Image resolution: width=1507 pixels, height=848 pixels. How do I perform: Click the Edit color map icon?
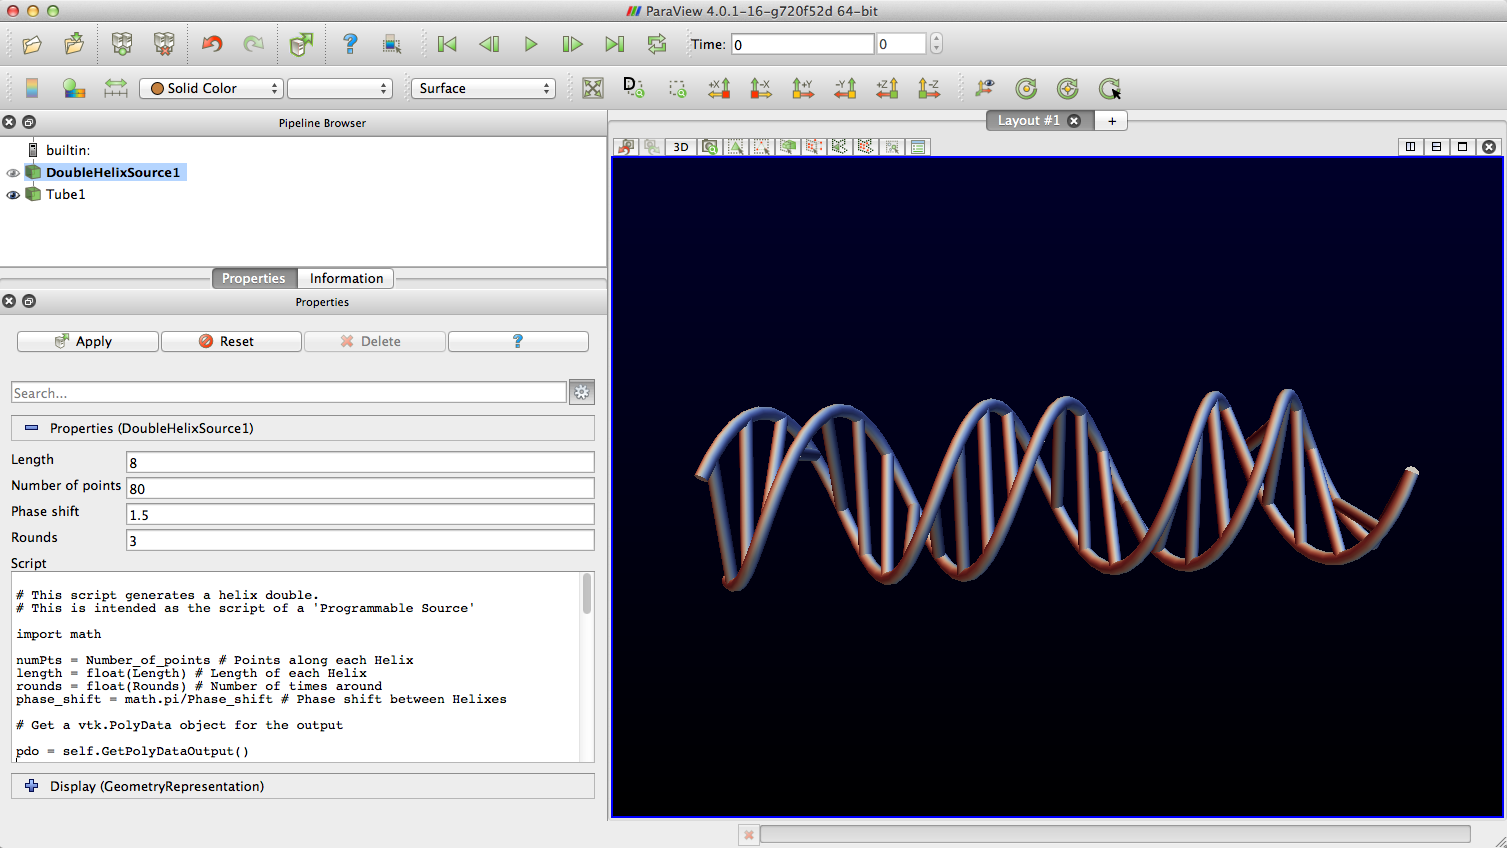[74, 88]
